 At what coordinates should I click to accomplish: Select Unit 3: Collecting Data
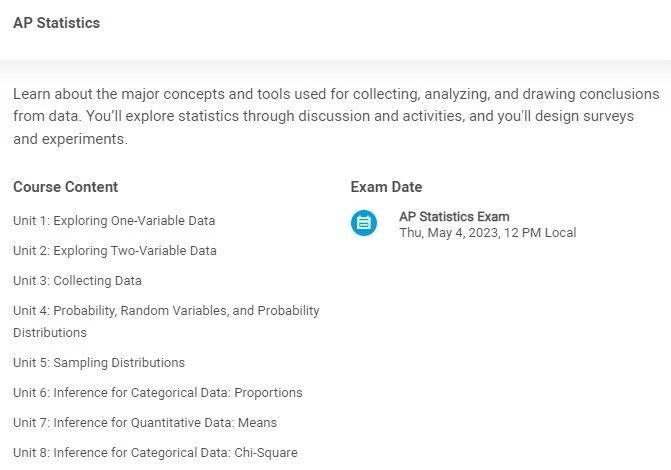77,281
